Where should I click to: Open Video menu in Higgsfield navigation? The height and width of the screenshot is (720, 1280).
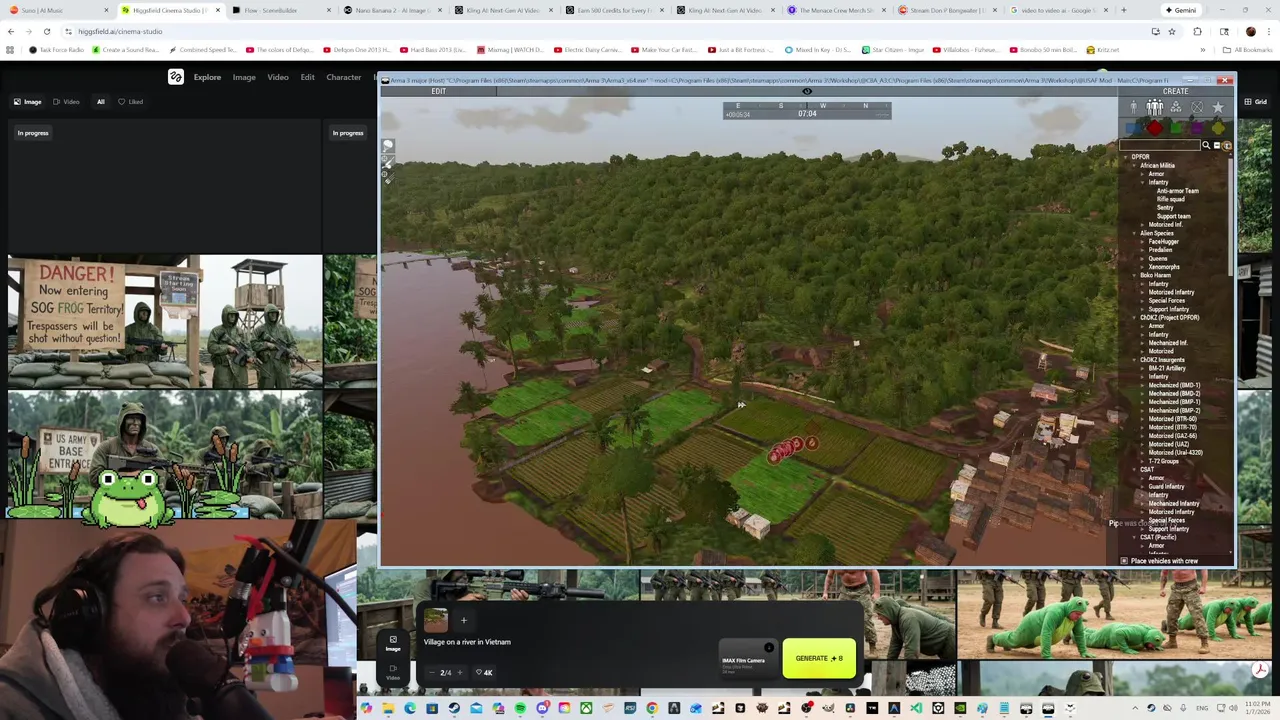[278, 77]
